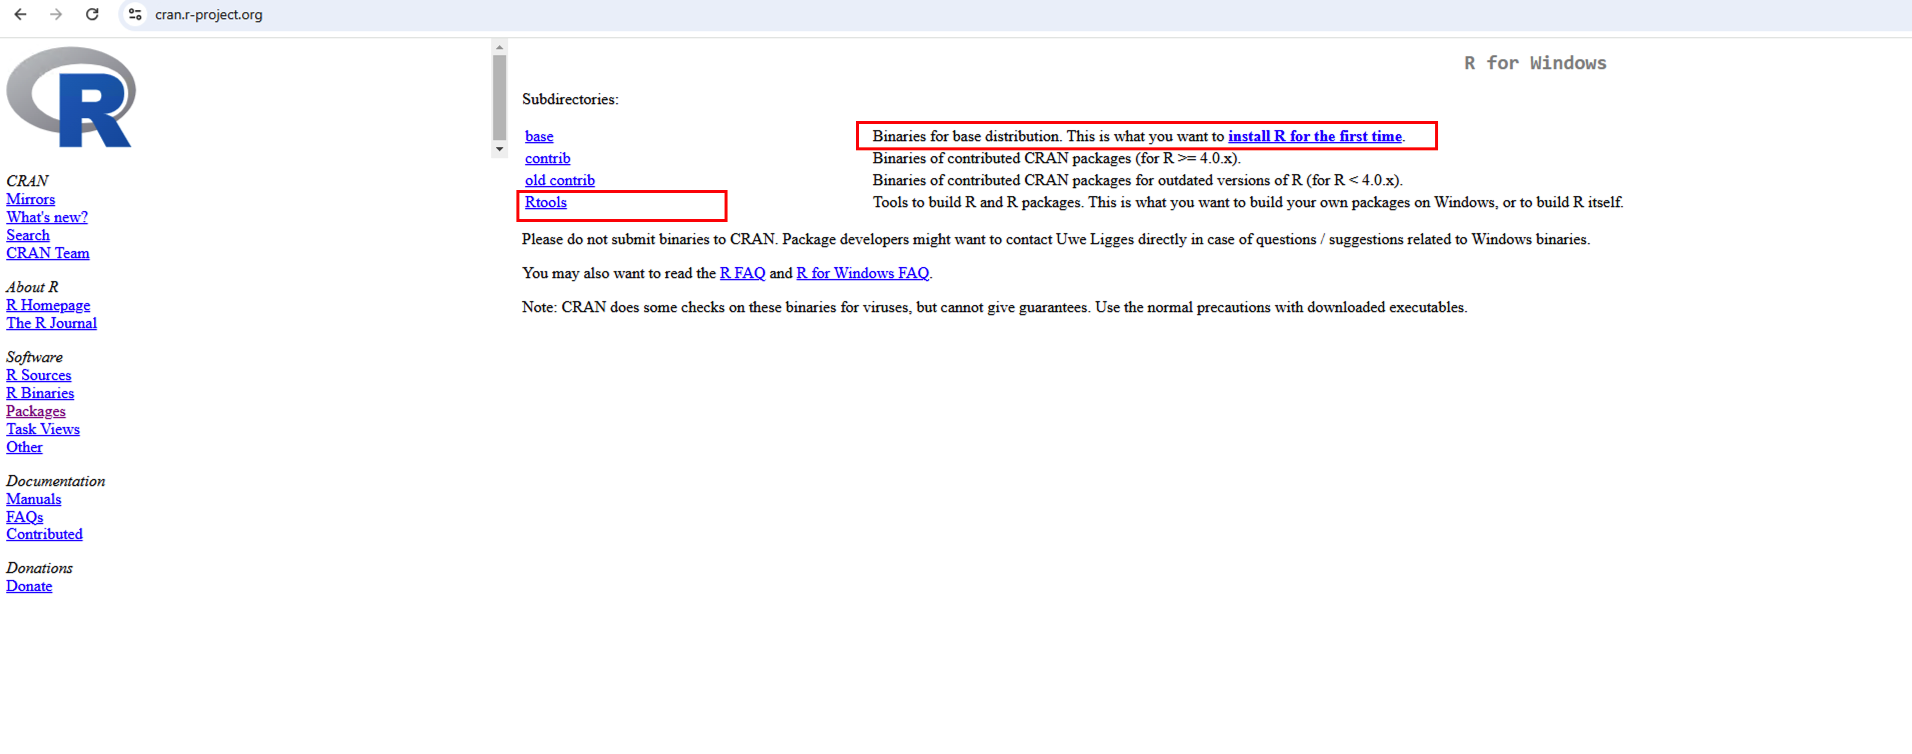1912x754 pixels.
Task: Click the browser back arrow
Action: coord(20,15)
